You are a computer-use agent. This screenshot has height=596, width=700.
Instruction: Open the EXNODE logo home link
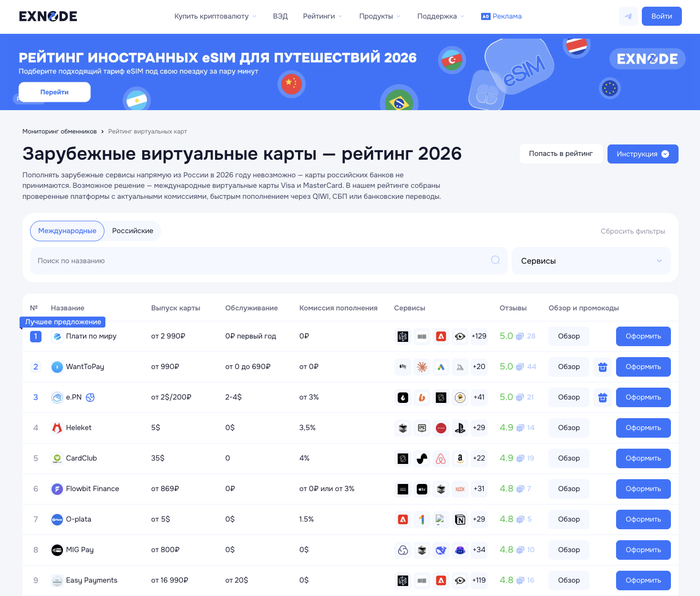48,16
